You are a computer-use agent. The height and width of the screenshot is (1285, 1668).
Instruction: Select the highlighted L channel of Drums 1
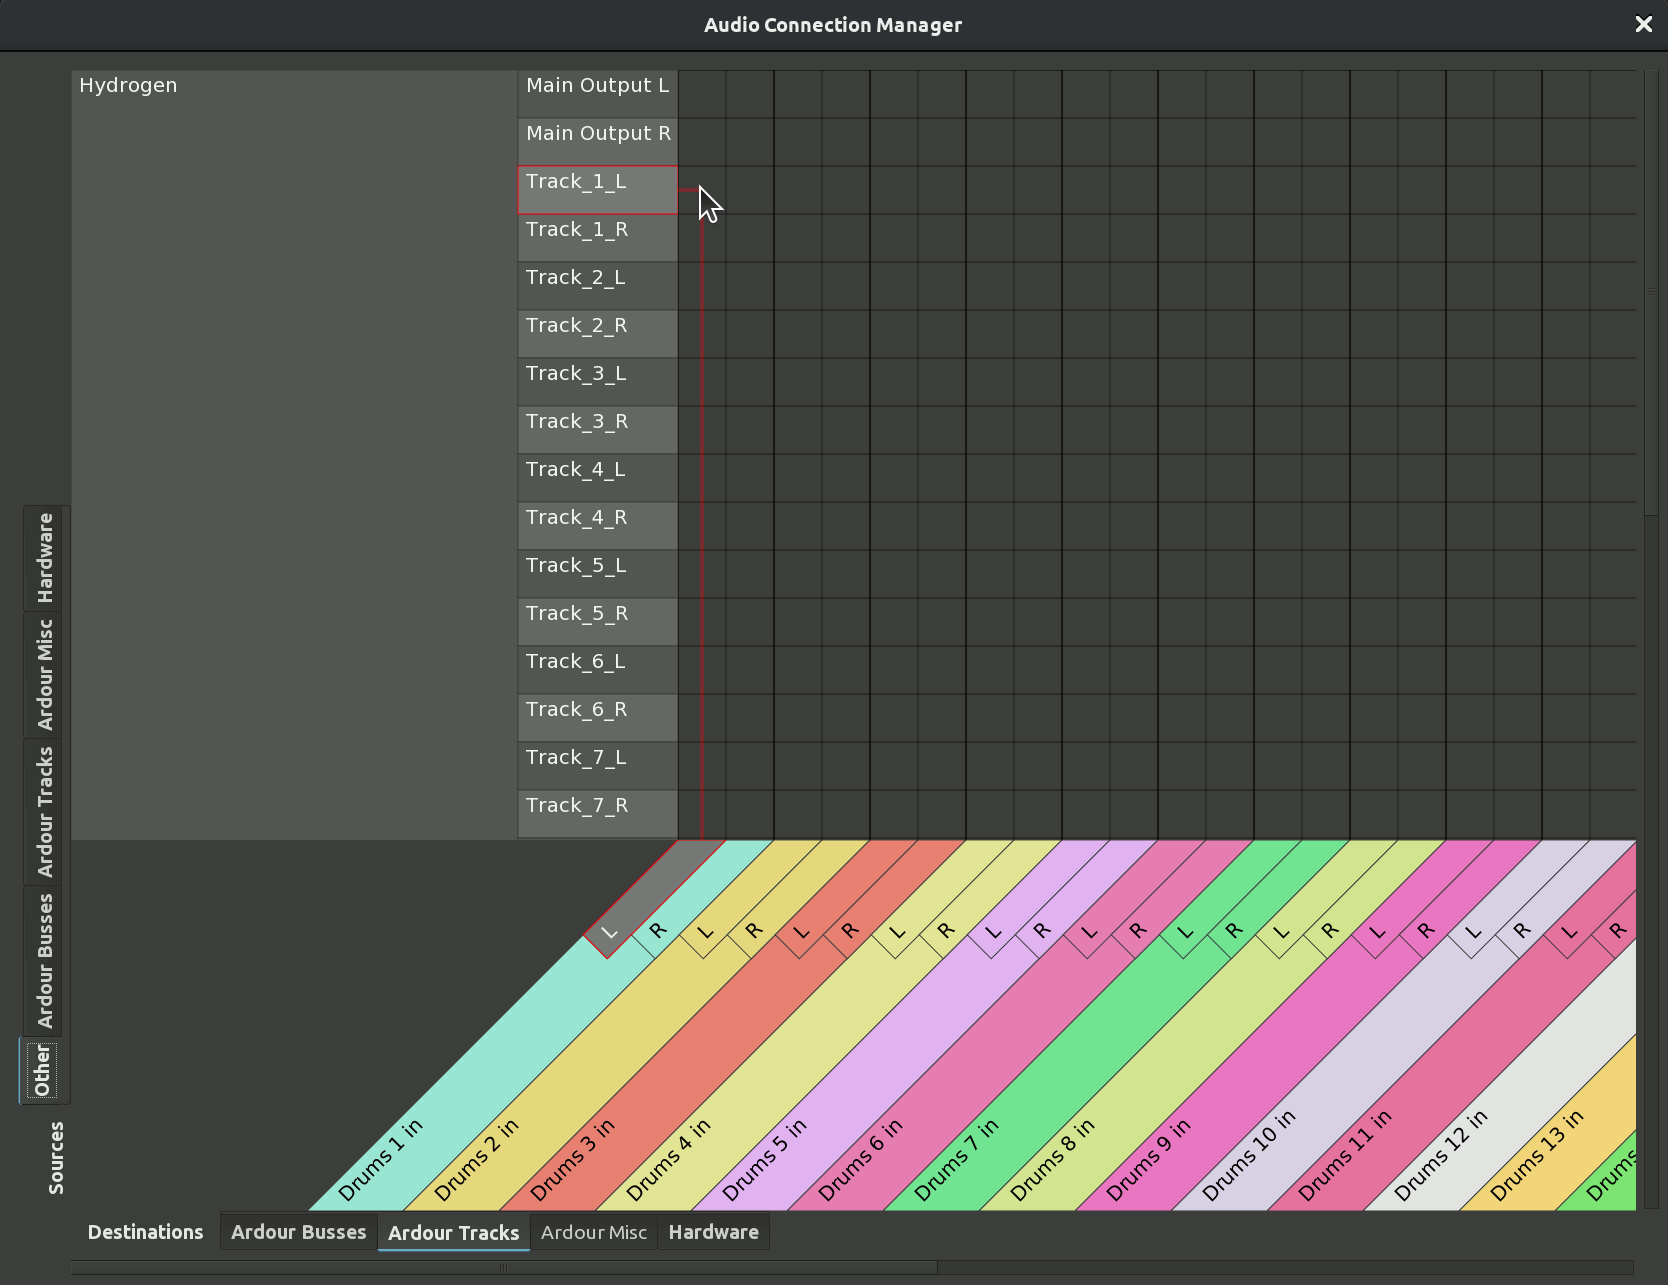point(610,932)
